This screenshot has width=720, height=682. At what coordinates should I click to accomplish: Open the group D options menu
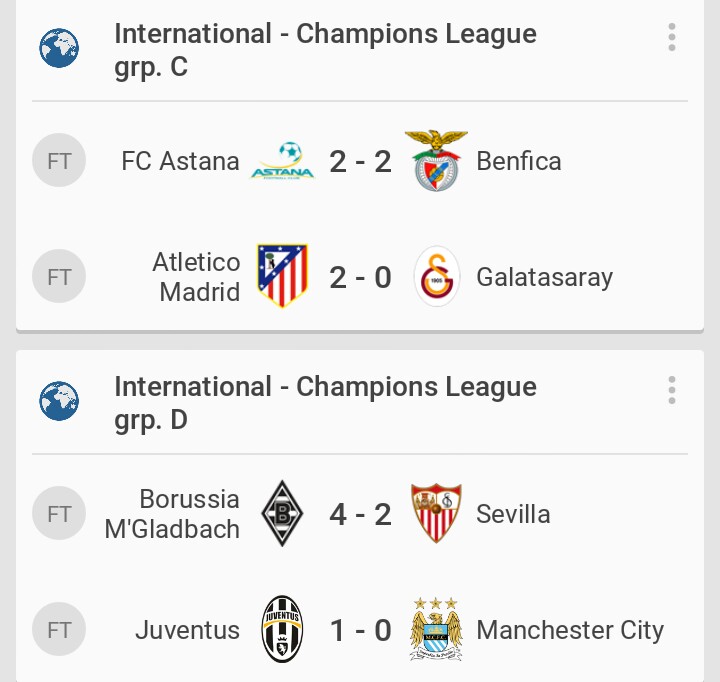[x=672, y=391]
